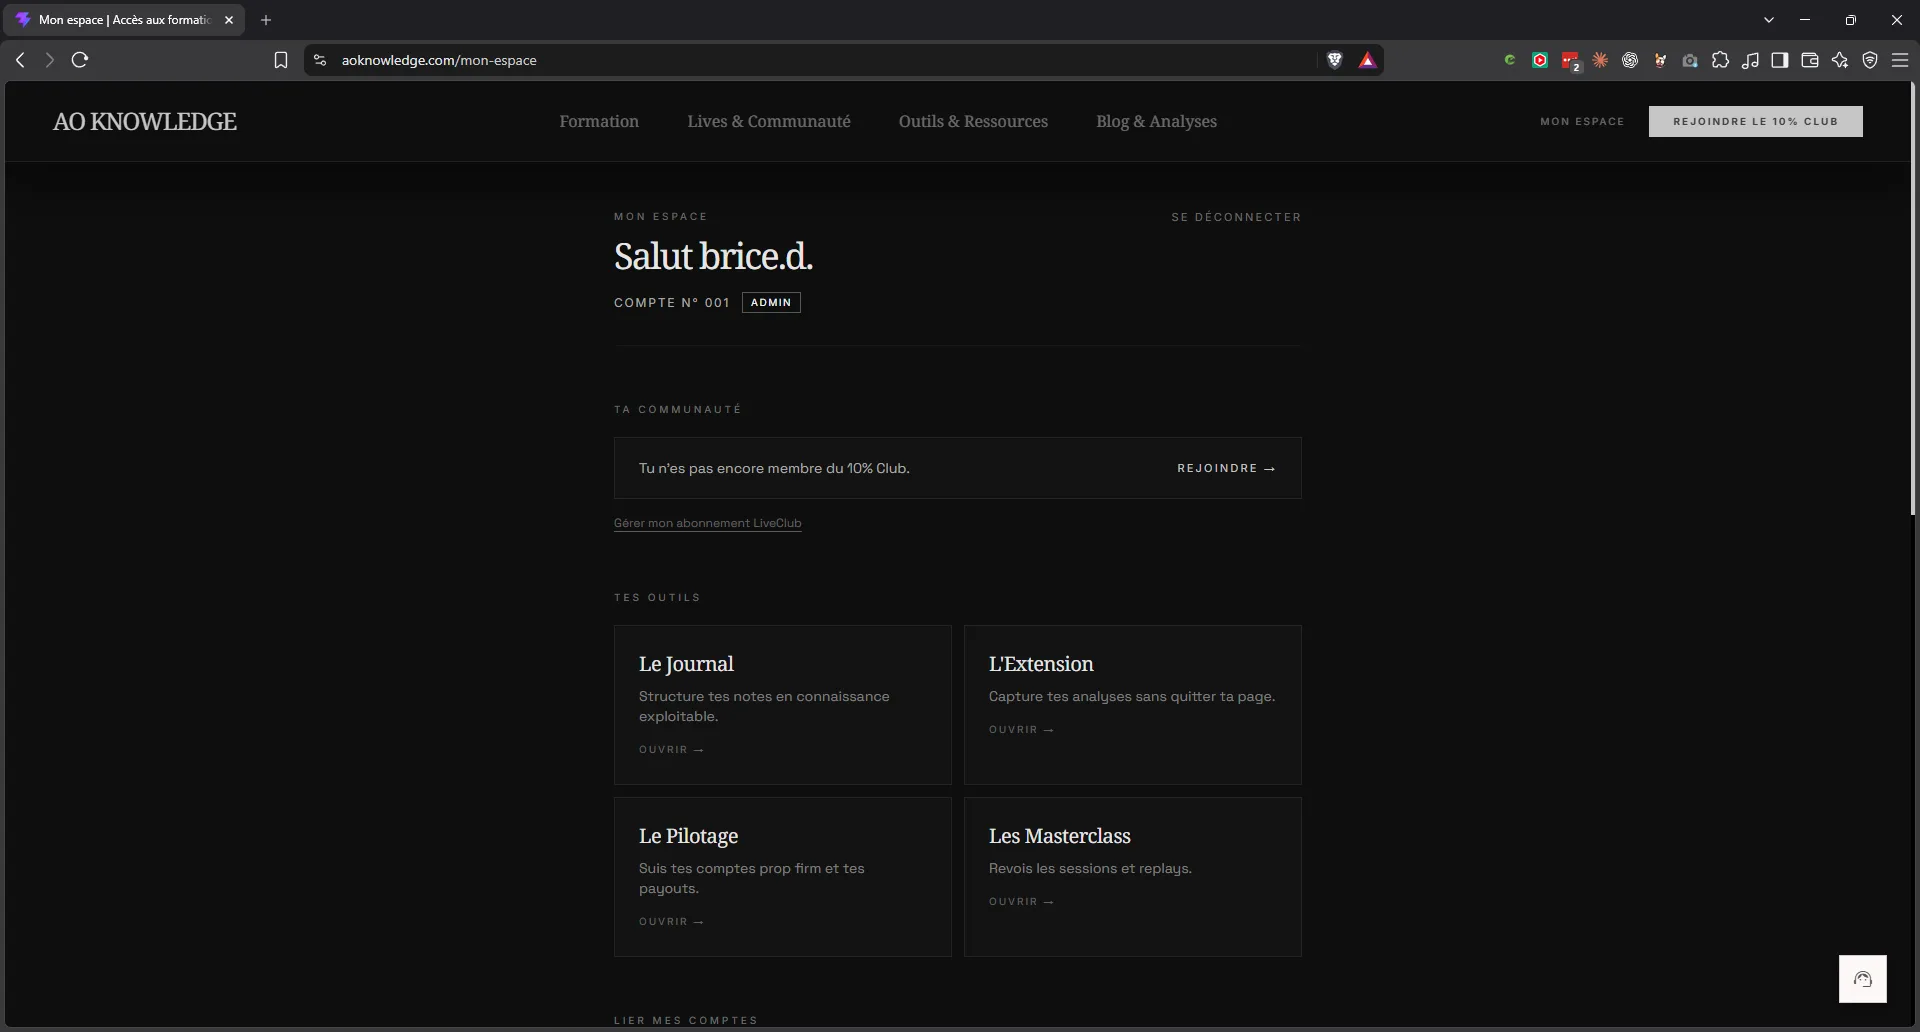View site information icon in address bar
The height and width of the screenshot is (1032, 1920).
[320, 60]
